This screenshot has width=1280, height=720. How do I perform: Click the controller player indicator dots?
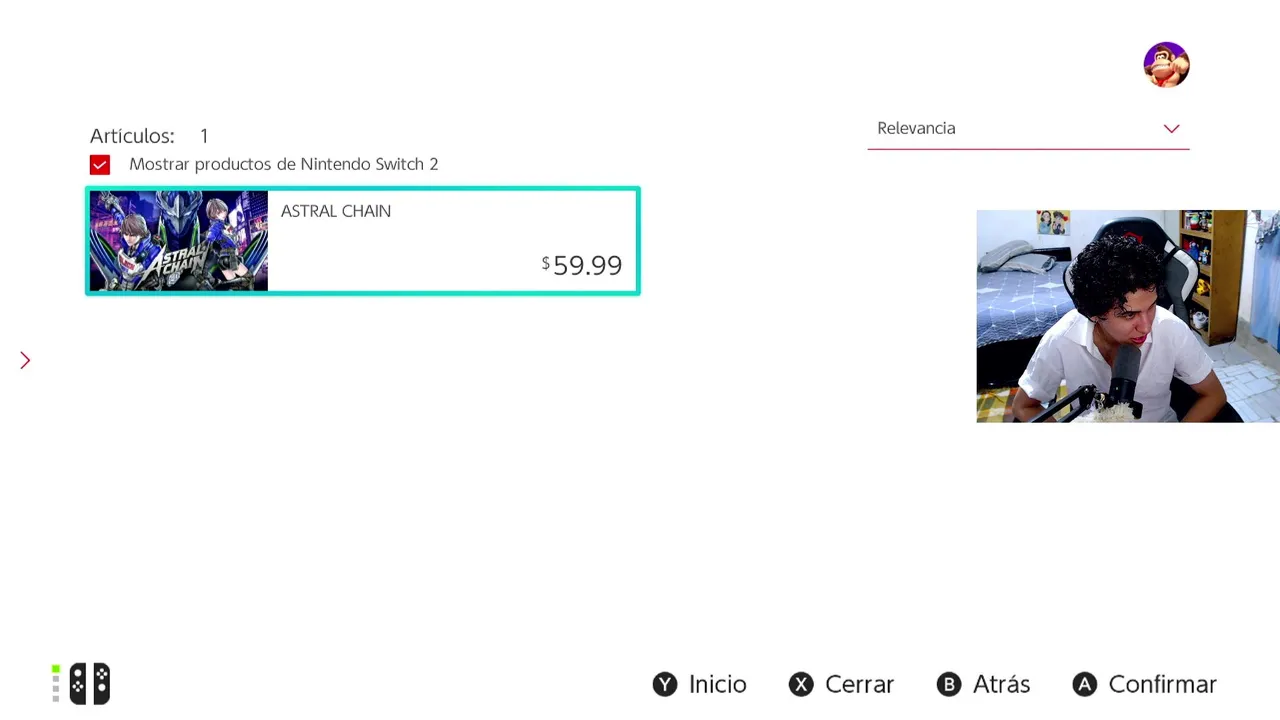click(x=56, y=684)
